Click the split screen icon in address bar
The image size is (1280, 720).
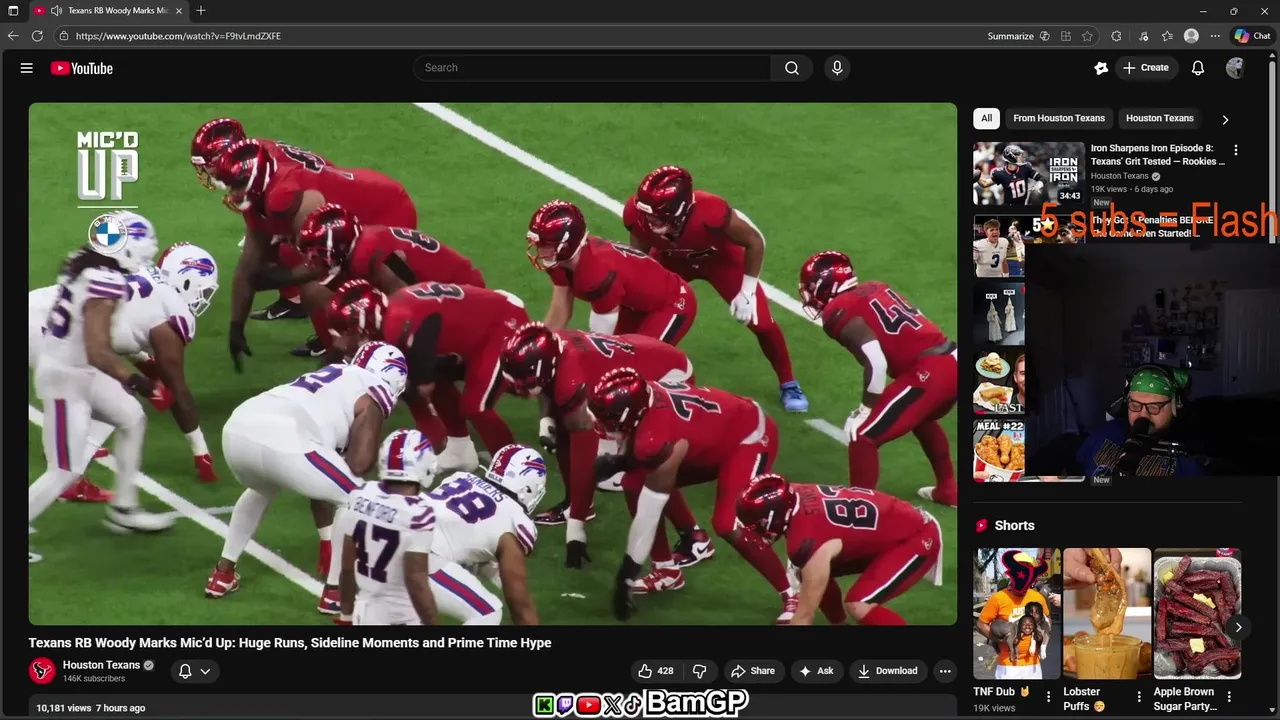1067,36
